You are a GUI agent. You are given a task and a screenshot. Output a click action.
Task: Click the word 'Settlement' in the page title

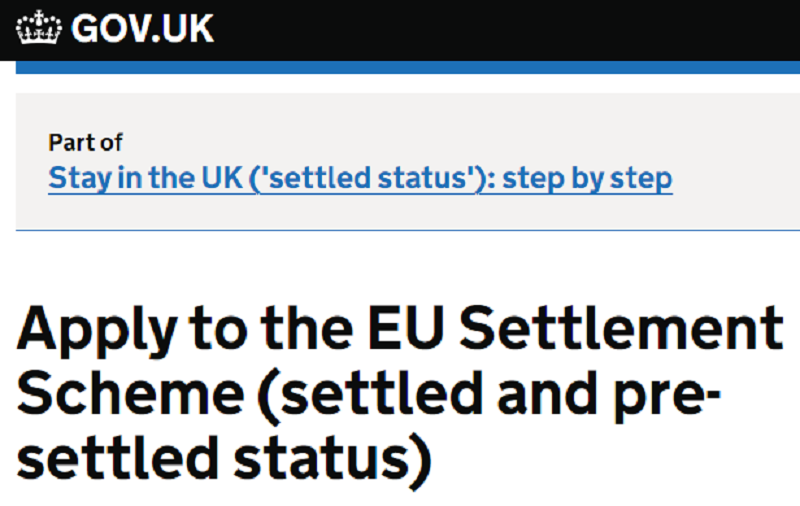(621, 327)
